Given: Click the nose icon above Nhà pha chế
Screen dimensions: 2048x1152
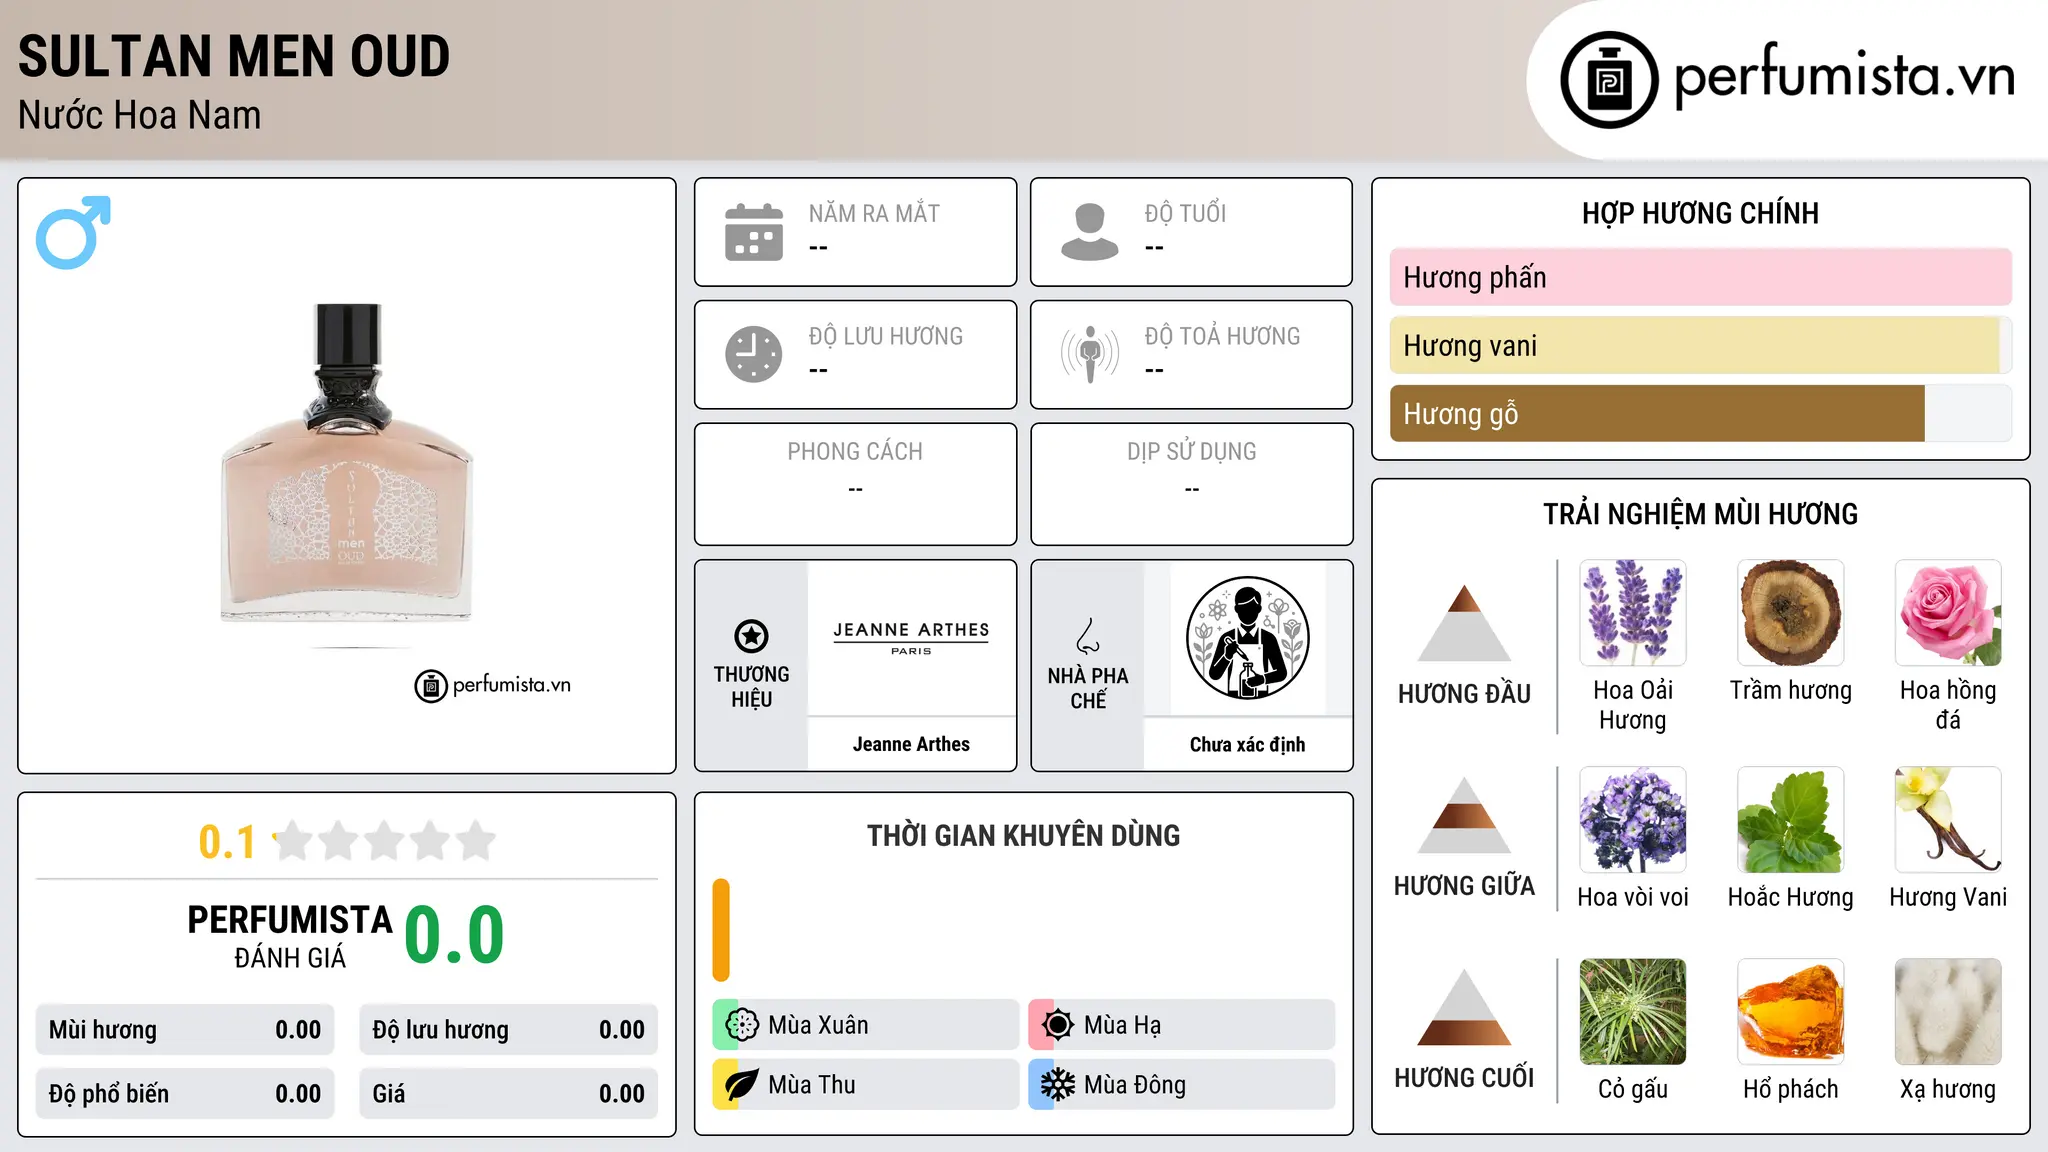Looking at the screenshot, I should pyautogui.click(x=1088, y=636).
